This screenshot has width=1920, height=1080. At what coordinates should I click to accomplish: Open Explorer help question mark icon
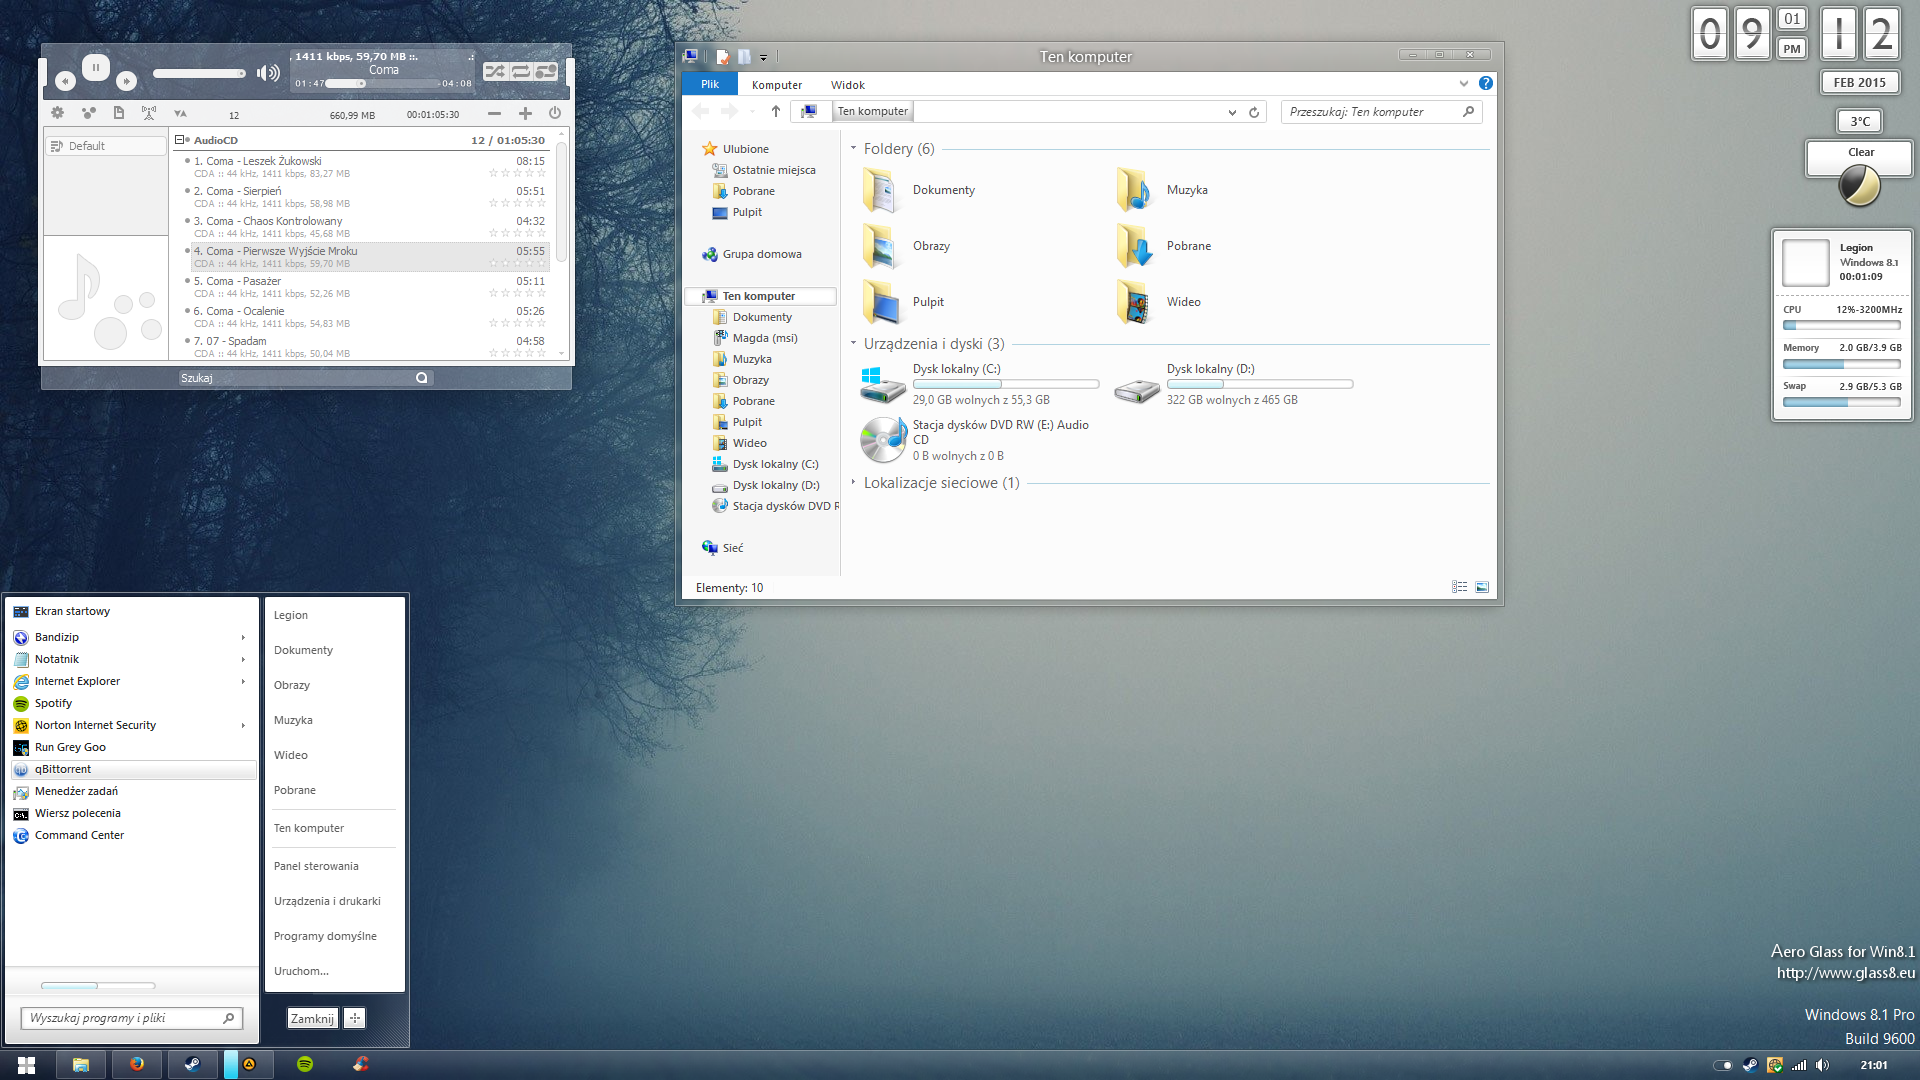click(x=1486, y=84)
